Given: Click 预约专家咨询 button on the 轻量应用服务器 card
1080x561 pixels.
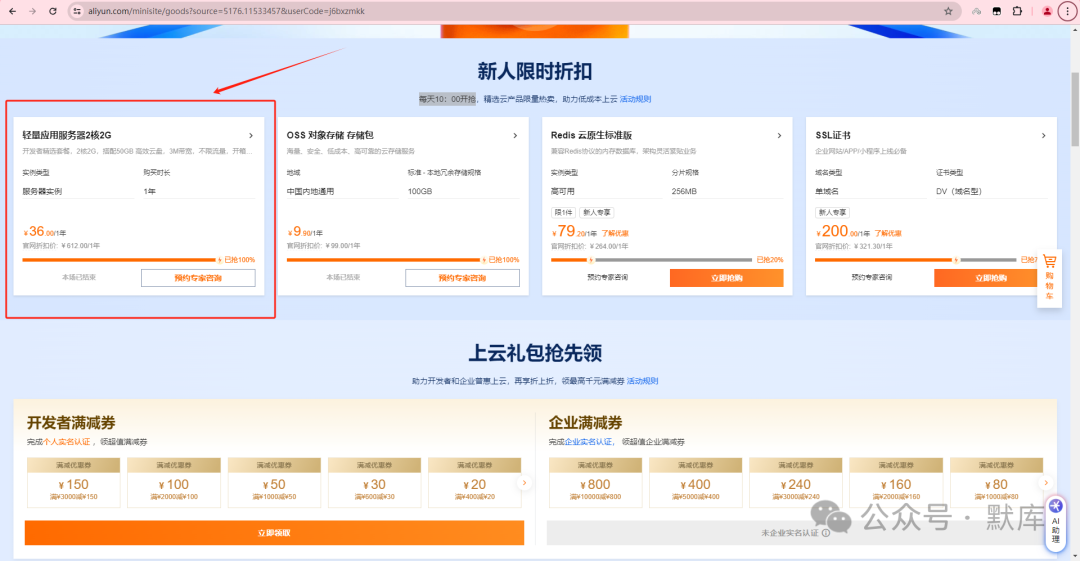Looking at the screenshot, I should 198,278.
